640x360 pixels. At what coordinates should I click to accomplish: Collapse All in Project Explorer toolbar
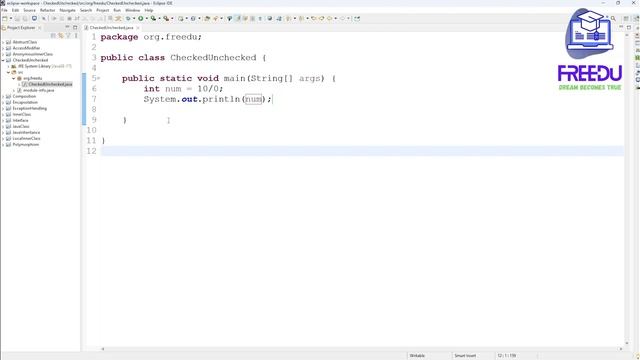click(53, 36)
